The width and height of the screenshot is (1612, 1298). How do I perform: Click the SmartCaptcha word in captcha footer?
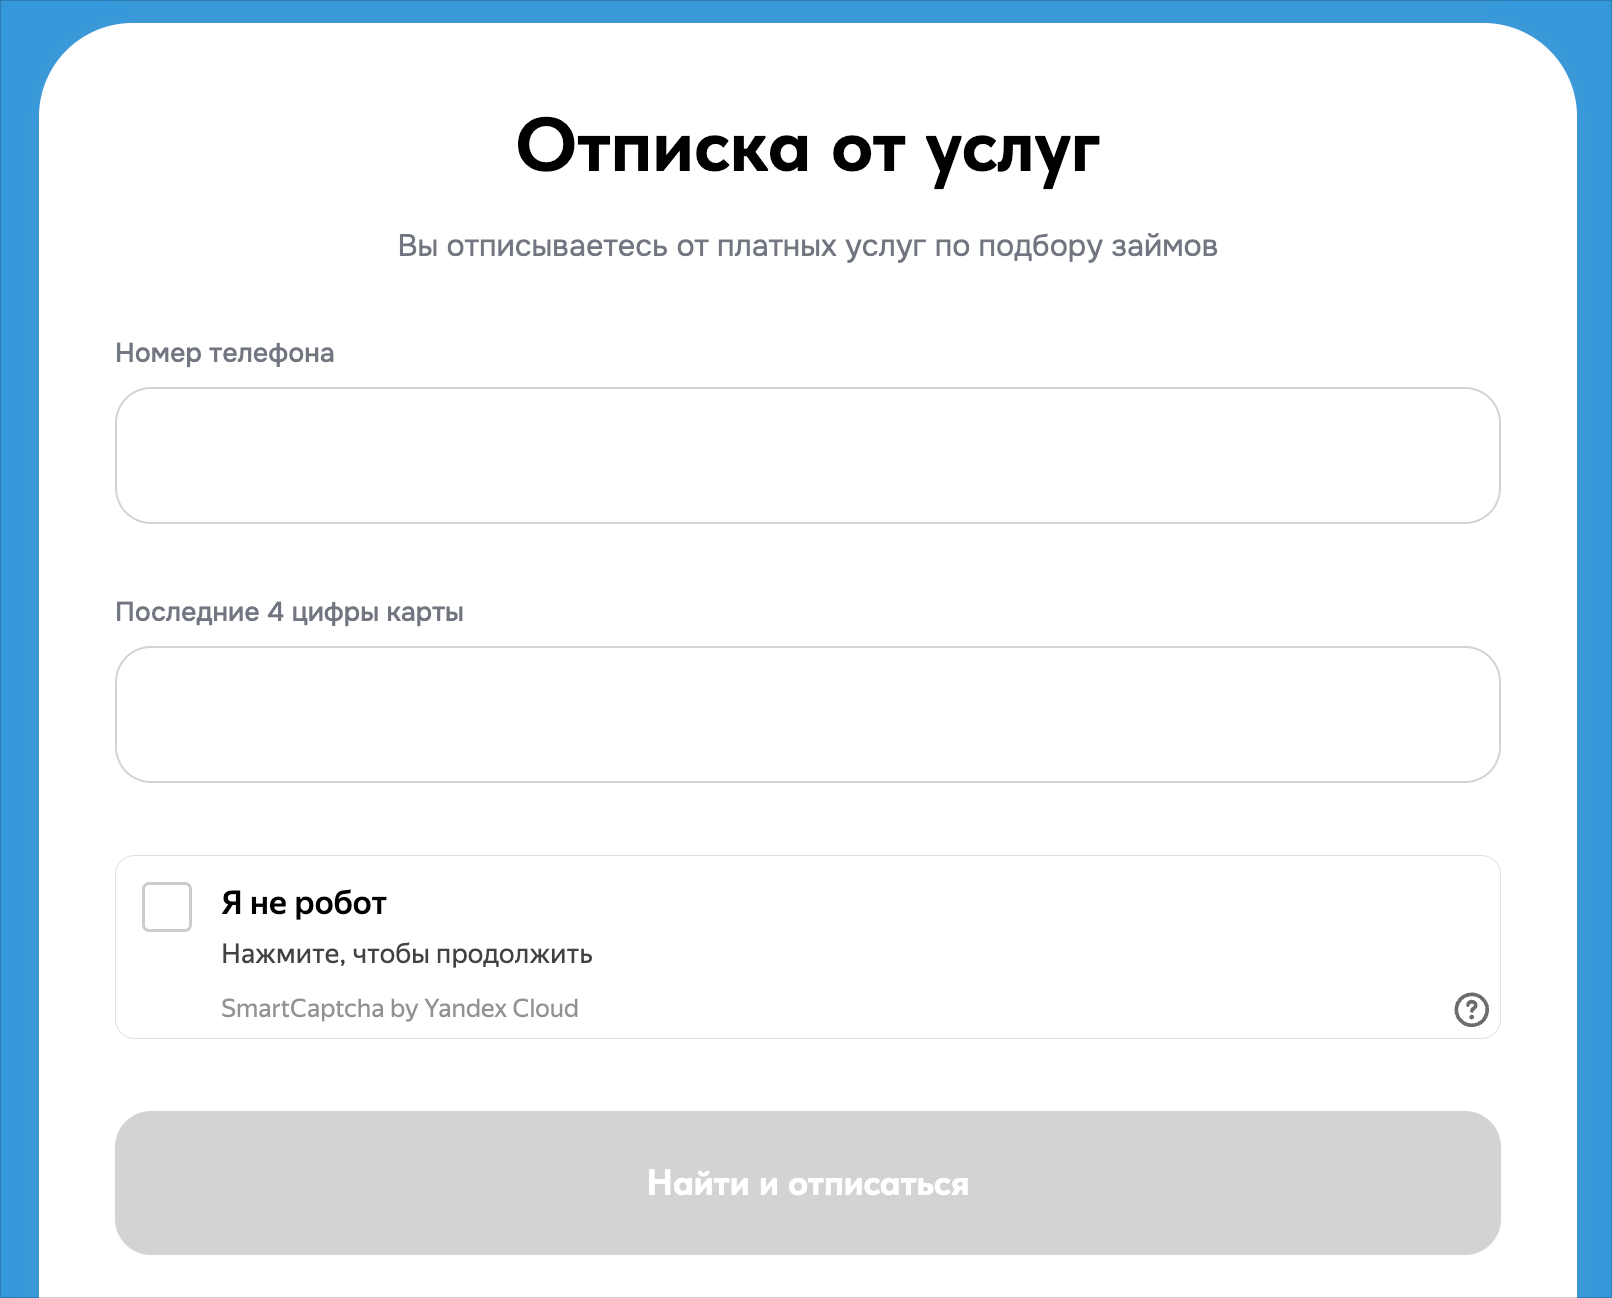point(302,1008)
